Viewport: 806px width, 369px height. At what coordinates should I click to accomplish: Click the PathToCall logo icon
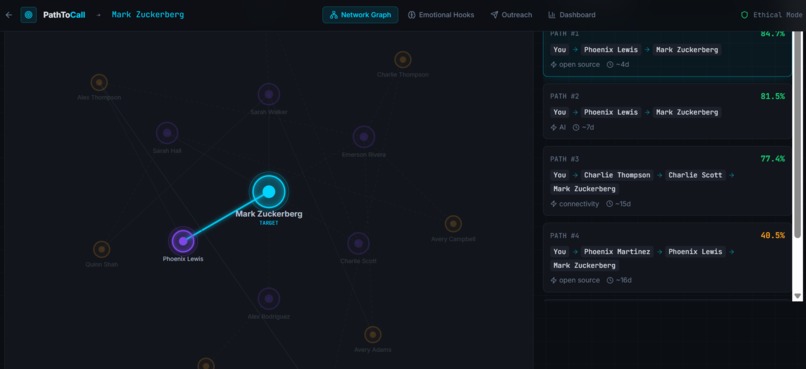click(x=28, y=15)
